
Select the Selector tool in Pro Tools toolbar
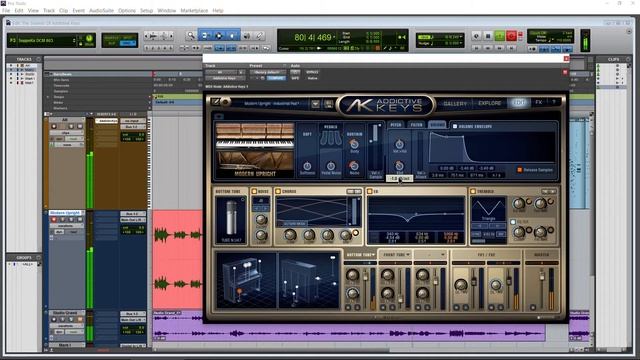tap(219, 36)
